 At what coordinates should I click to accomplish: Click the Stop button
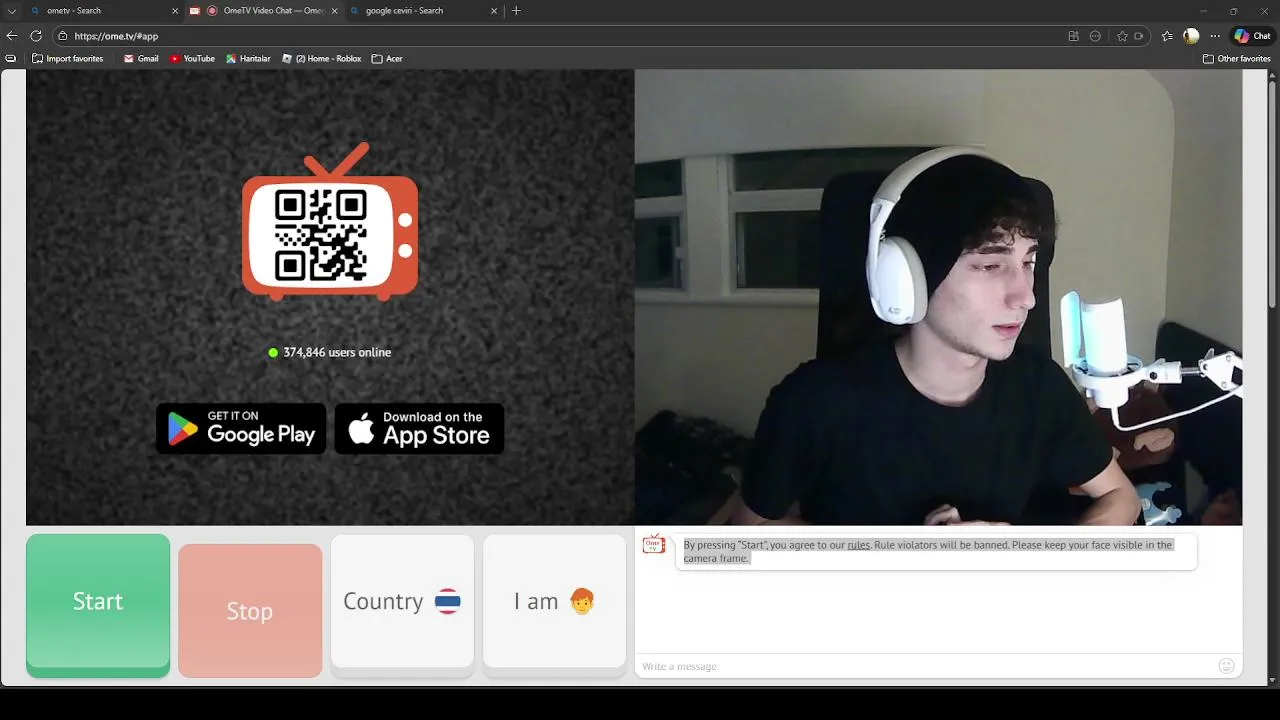click(x=250, y=610)
